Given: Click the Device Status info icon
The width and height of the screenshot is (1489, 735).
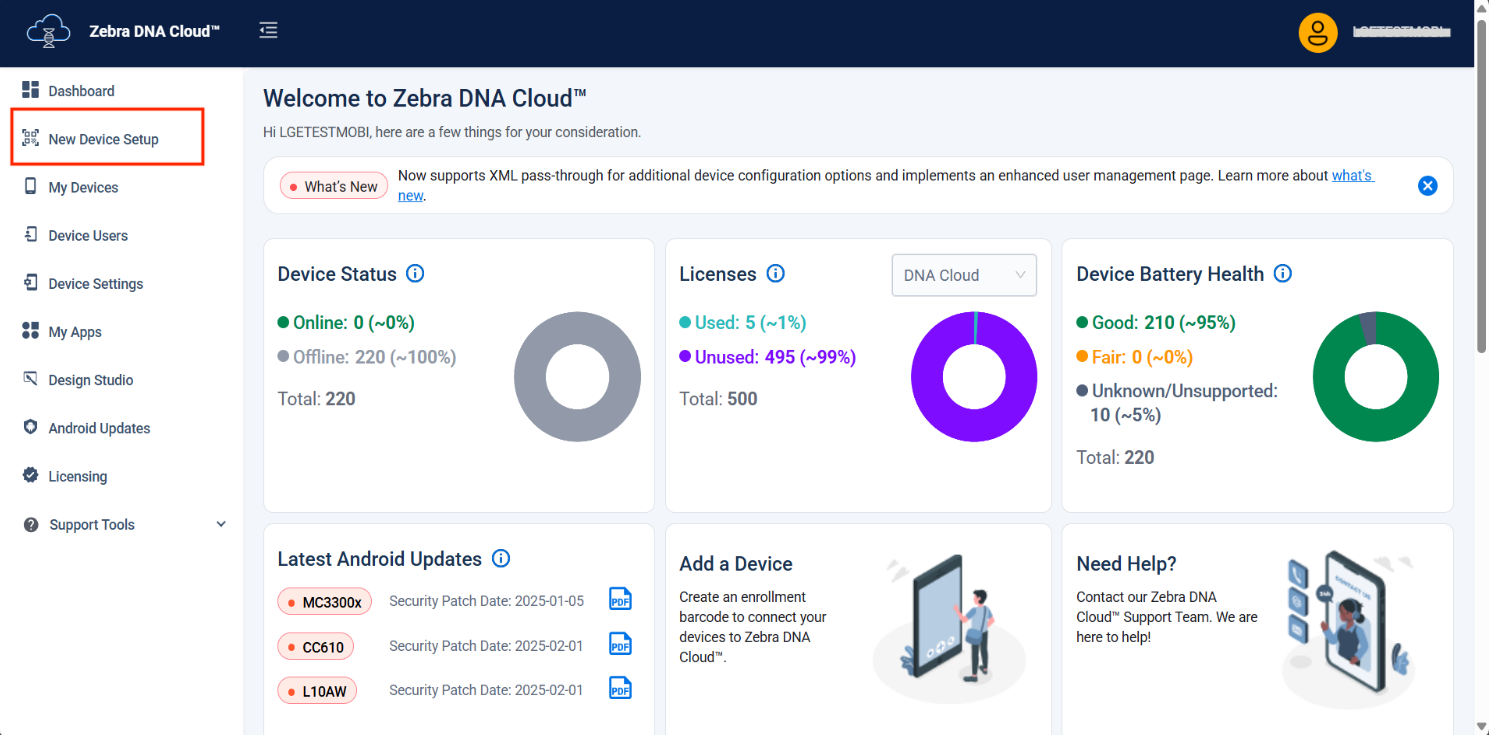Looking at the screenshot, I should click(x=415, y=274).
